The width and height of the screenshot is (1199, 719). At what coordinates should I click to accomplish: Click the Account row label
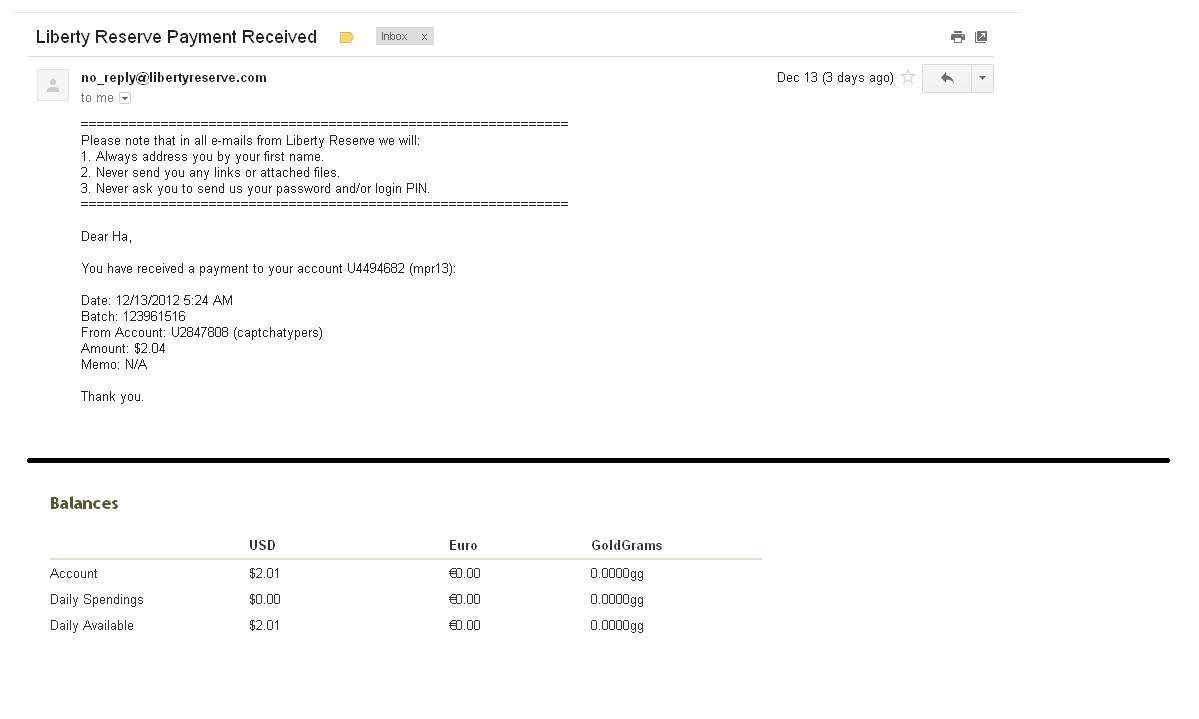tap(73, 574)
